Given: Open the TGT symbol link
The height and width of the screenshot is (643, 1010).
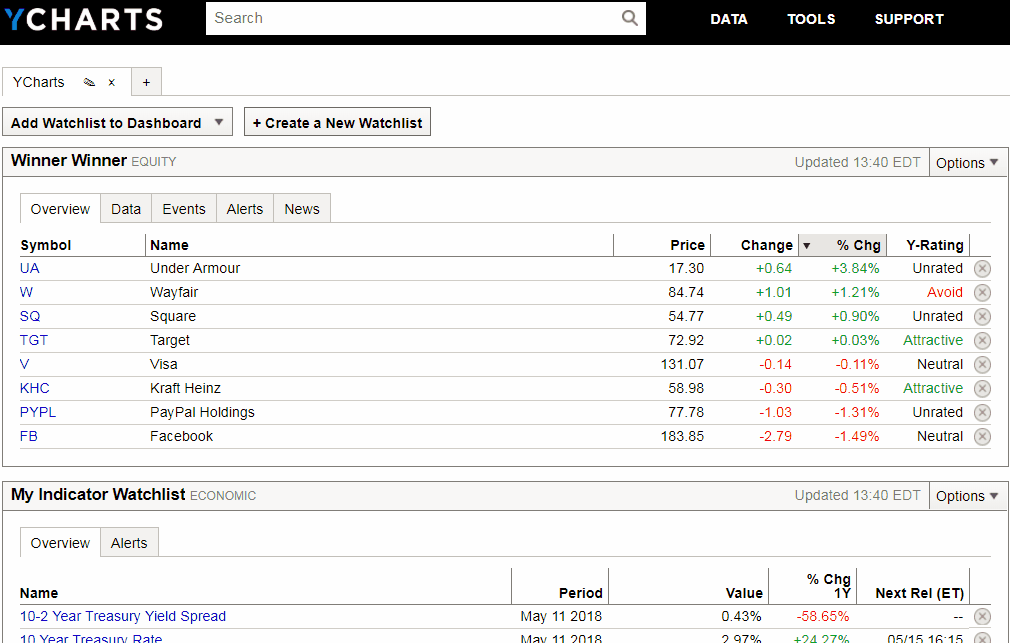Looking at the screenshot, I should [x=33, y=340].
